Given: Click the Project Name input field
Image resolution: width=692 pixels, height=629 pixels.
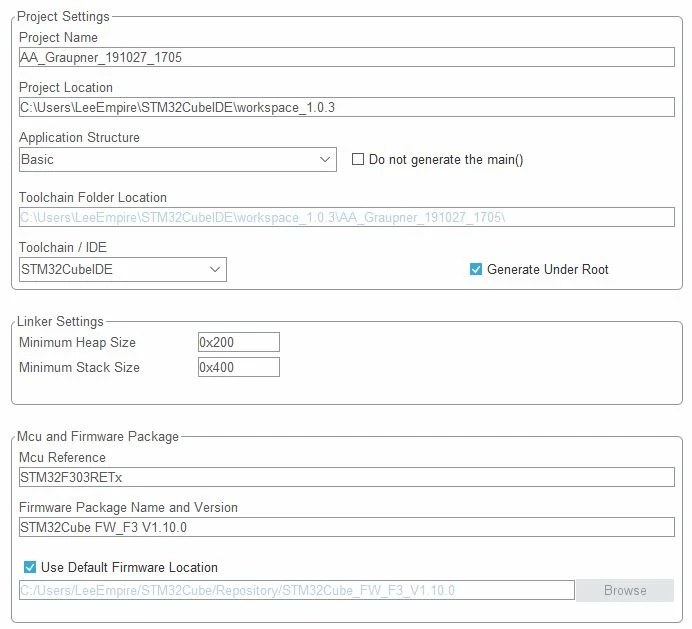Looking at the screenshot, I should (x=346, y=57).
